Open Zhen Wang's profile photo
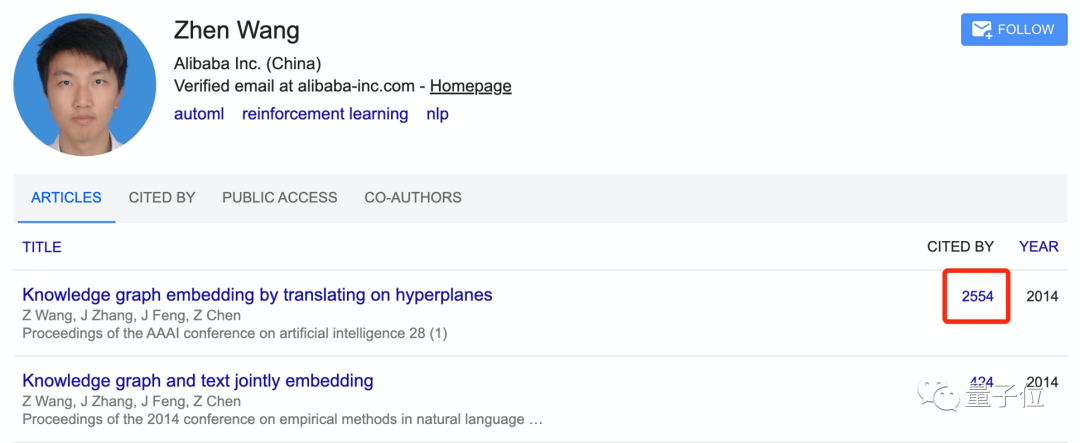The height and width of the screenshot is (443, 1080). 85,85
